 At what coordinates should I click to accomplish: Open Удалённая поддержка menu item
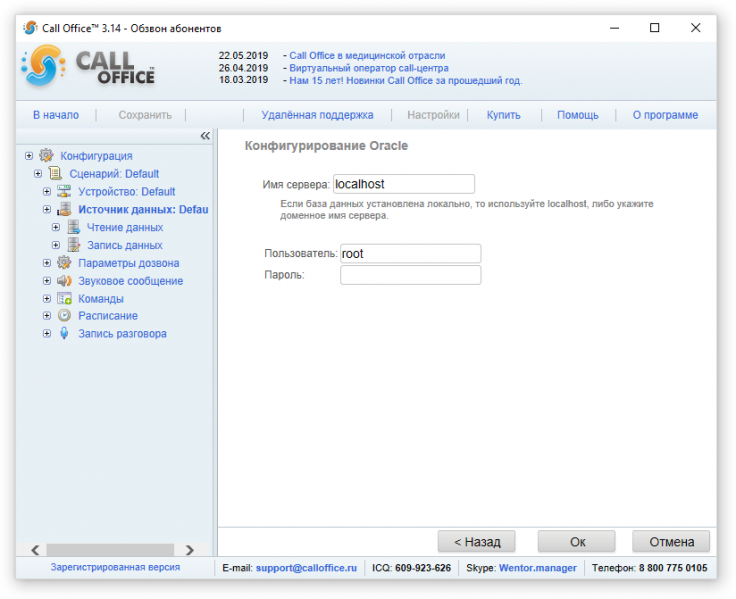point(317,115)
